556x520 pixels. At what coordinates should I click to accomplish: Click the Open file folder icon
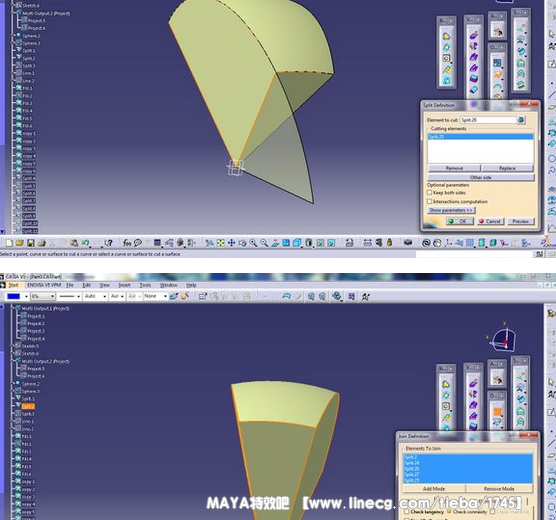20,243
